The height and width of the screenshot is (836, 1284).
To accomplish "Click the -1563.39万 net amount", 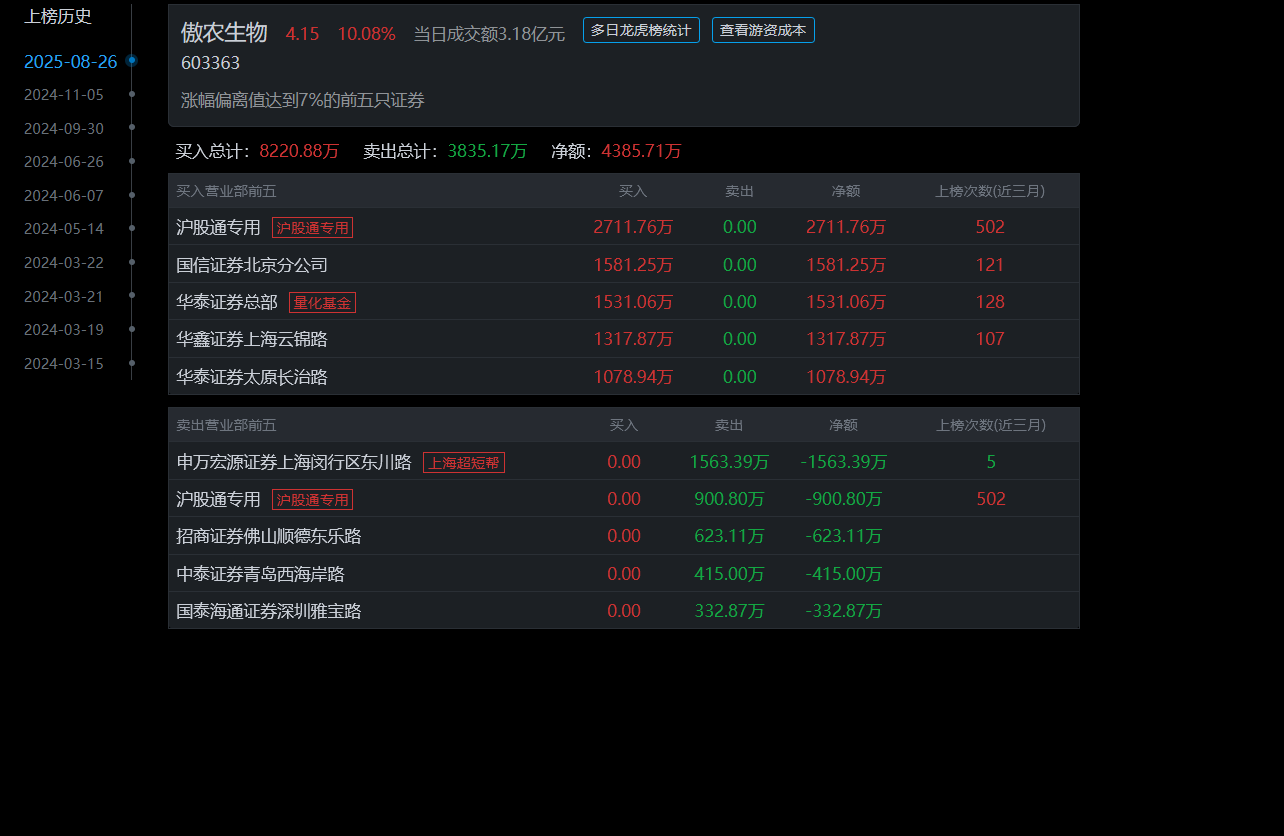I will (844, 462).
